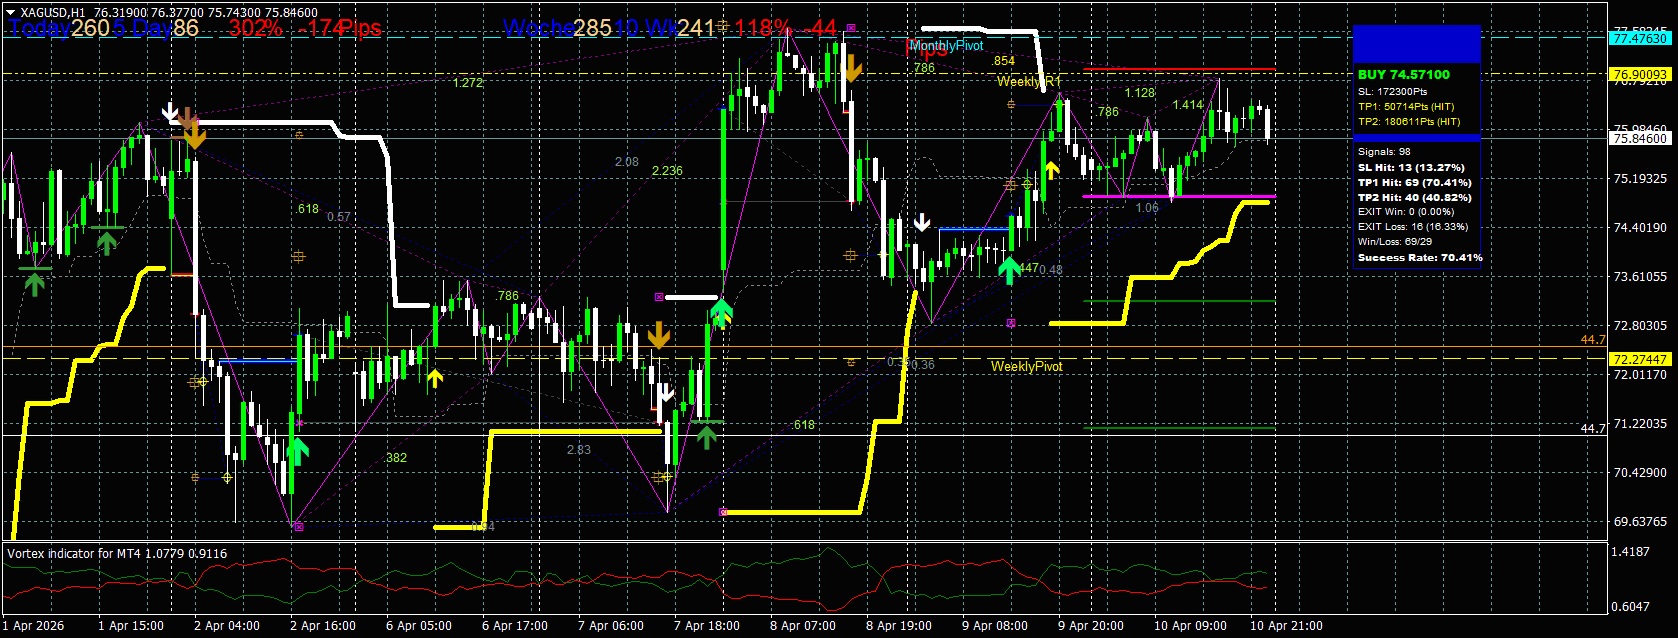Select the cyan 77.47630 price label
The height and width of the screenshot is (638, 1678).
[1640, 39]
